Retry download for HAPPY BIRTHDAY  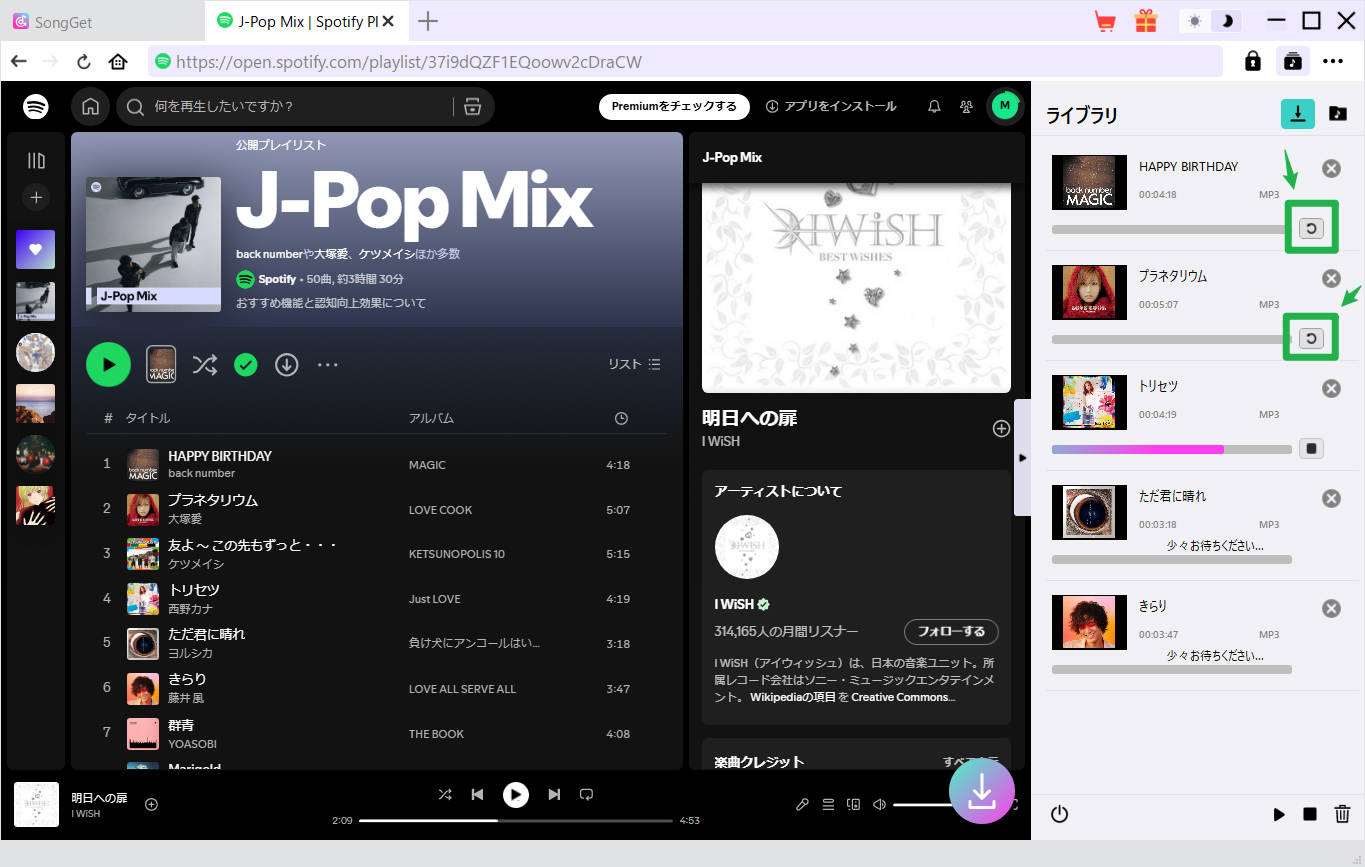1310,229
